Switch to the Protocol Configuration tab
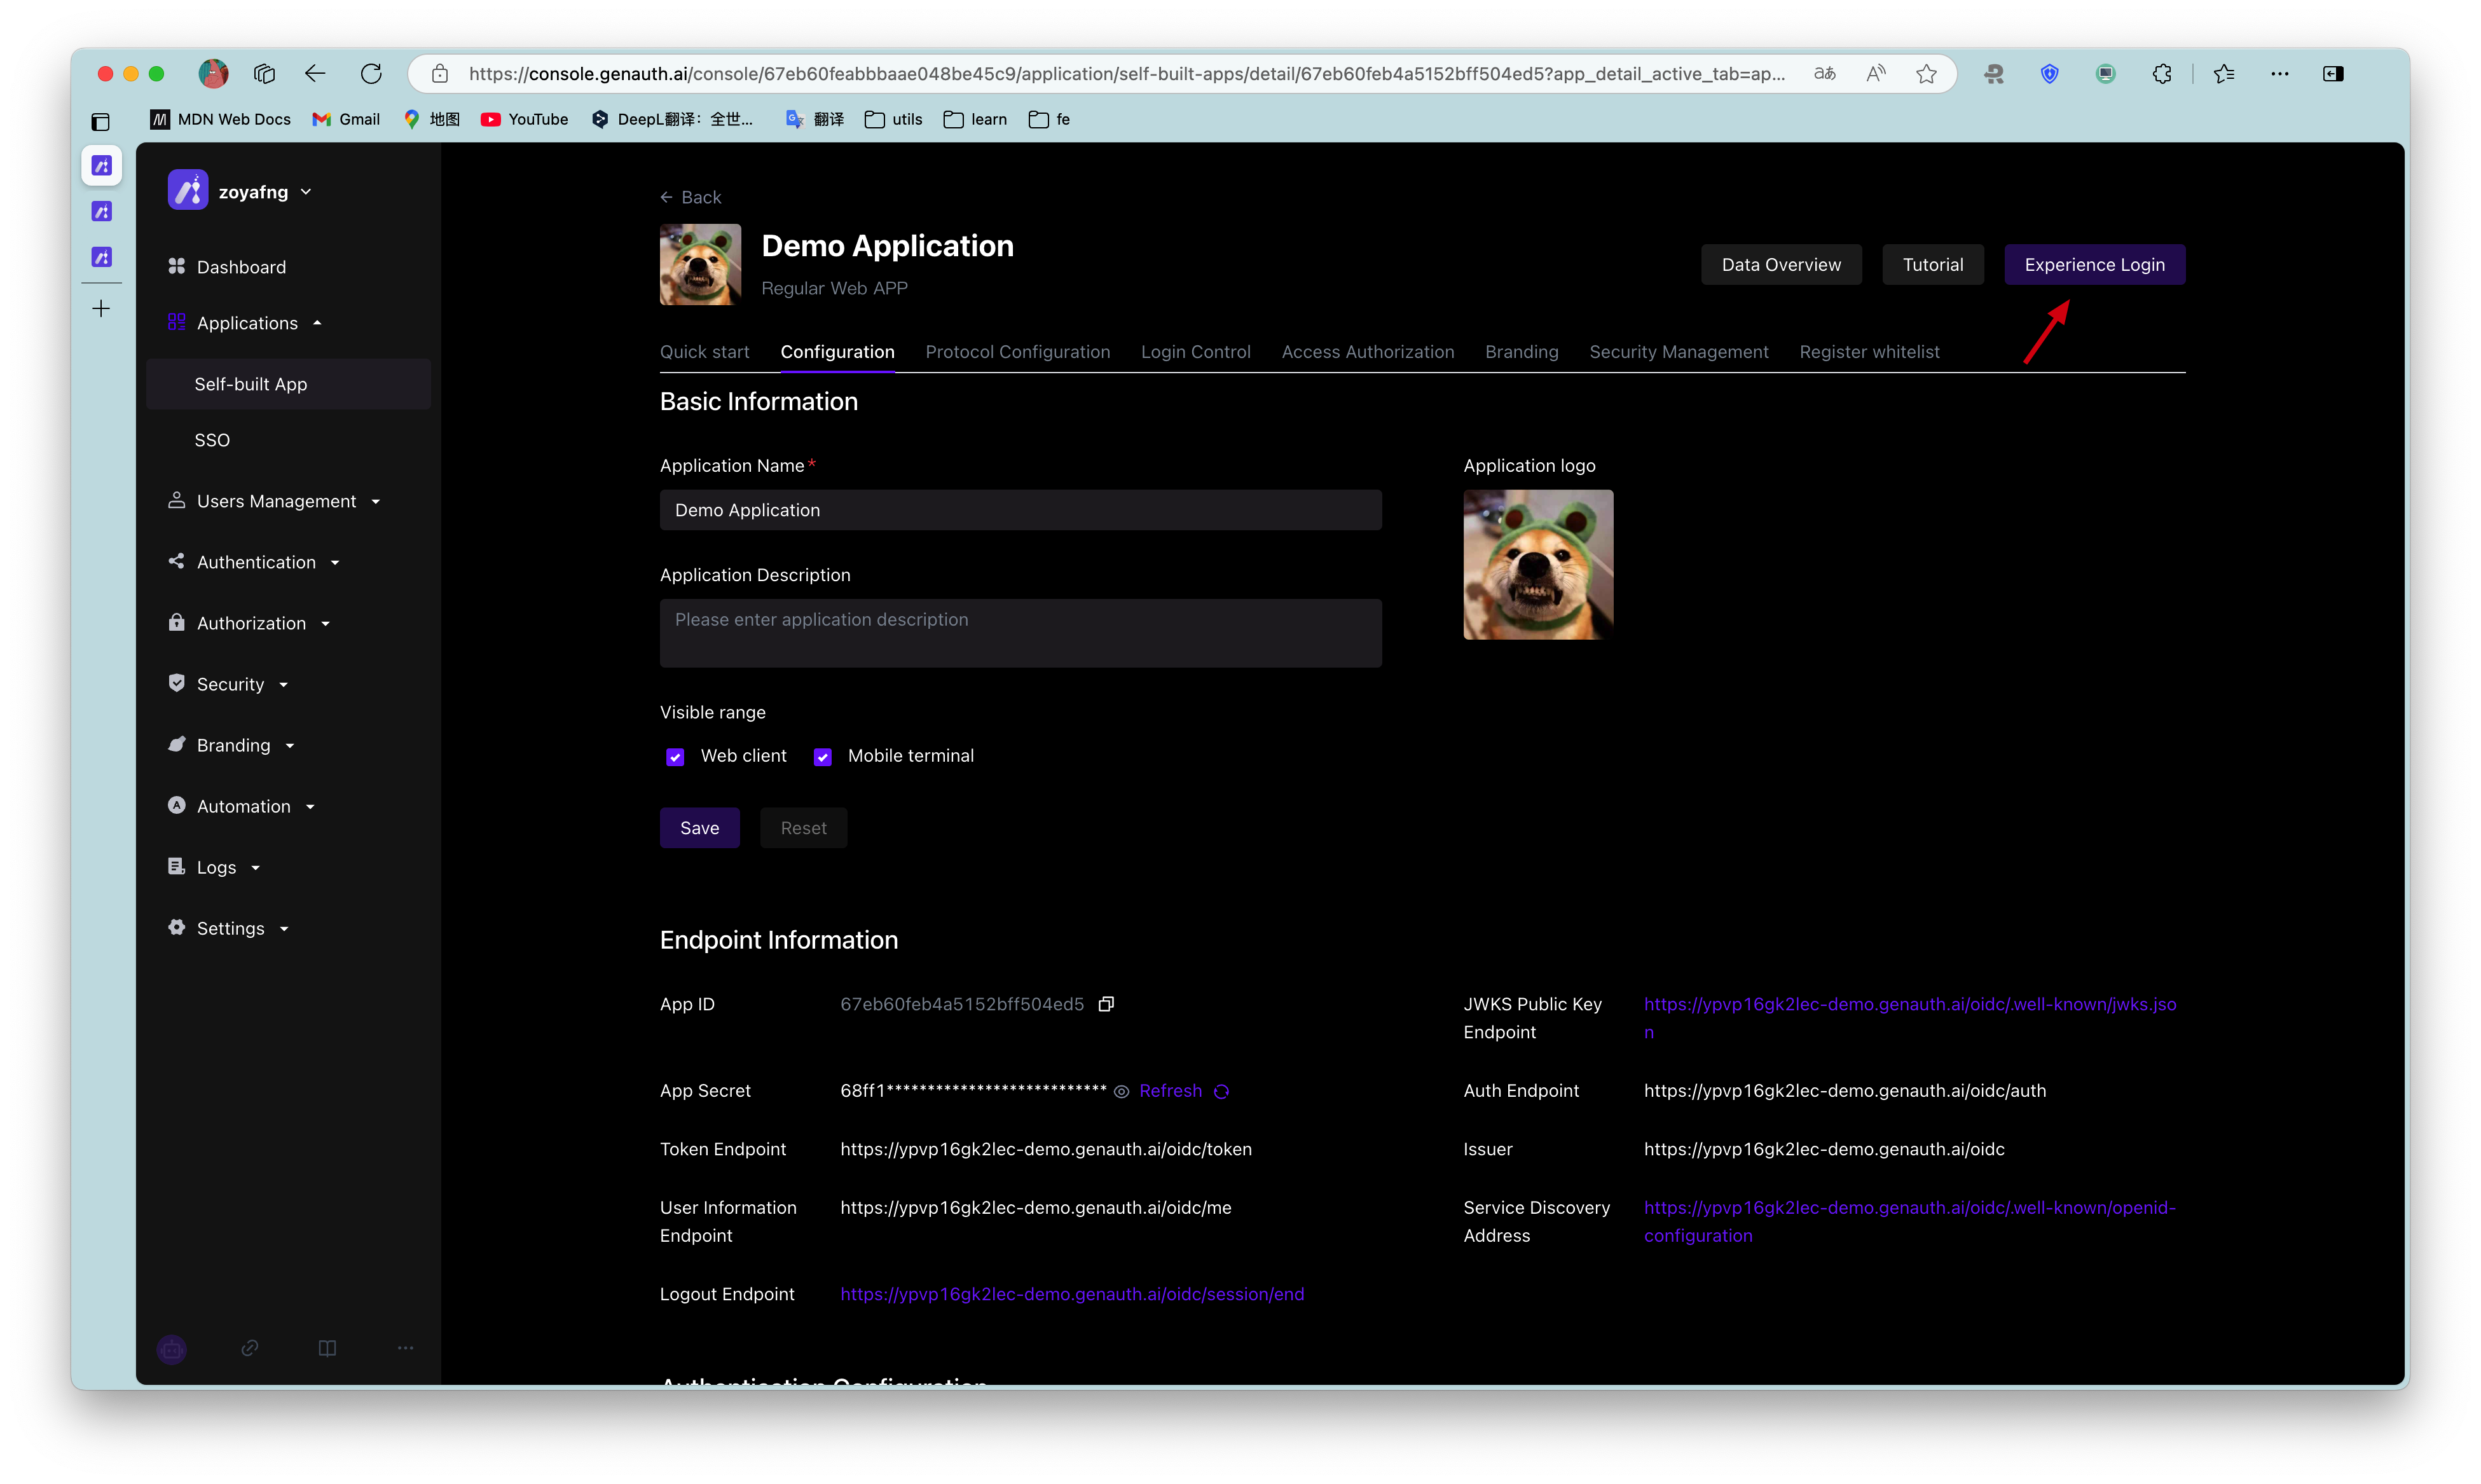Viewport: 2481px width, 1484px height. (1017, 352)
